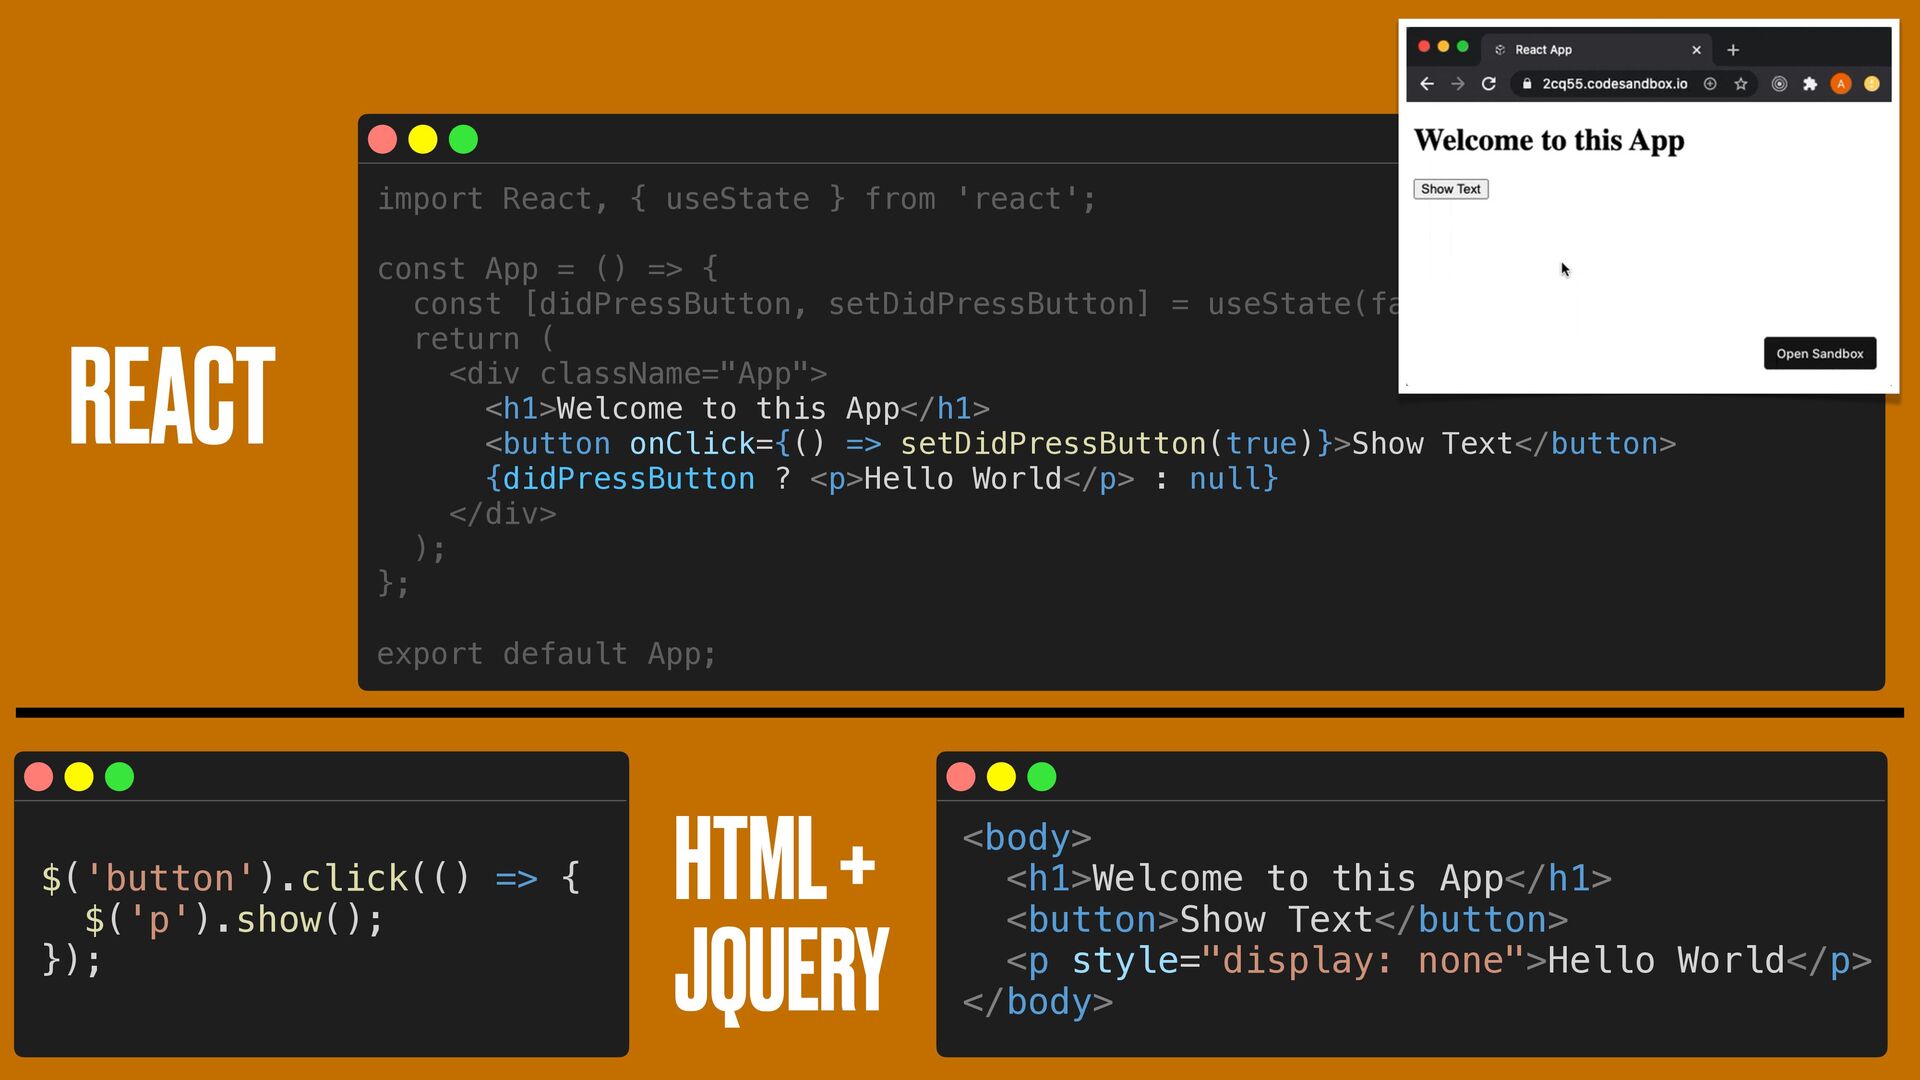Click the "$('button').click" jQuery line

pos(310,878)
